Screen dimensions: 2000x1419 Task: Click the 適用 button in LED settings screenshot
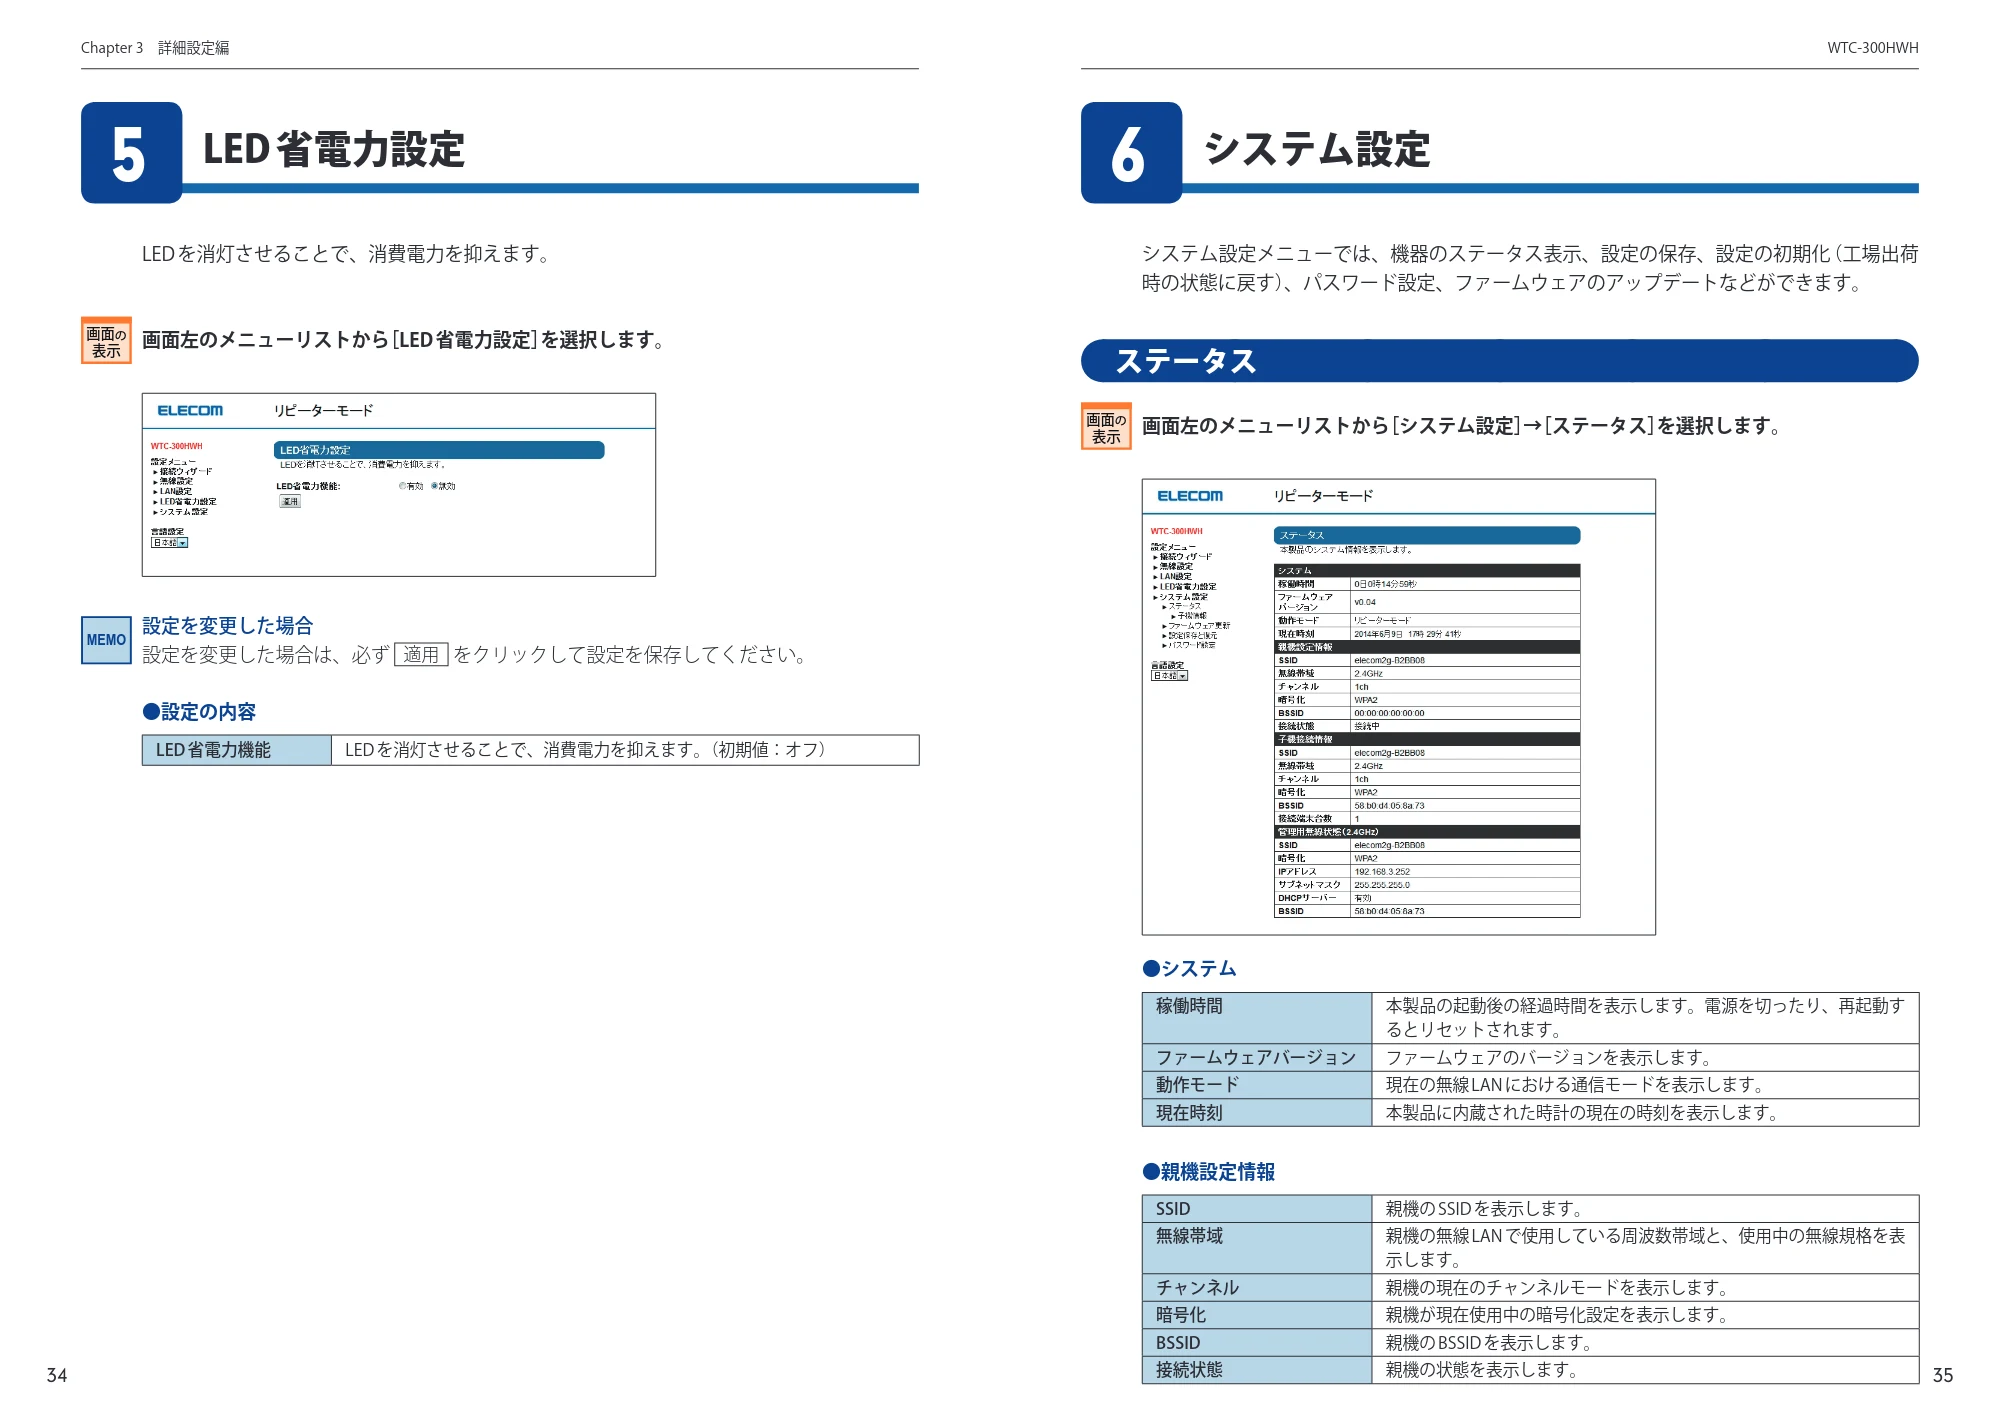click(290, 501)
